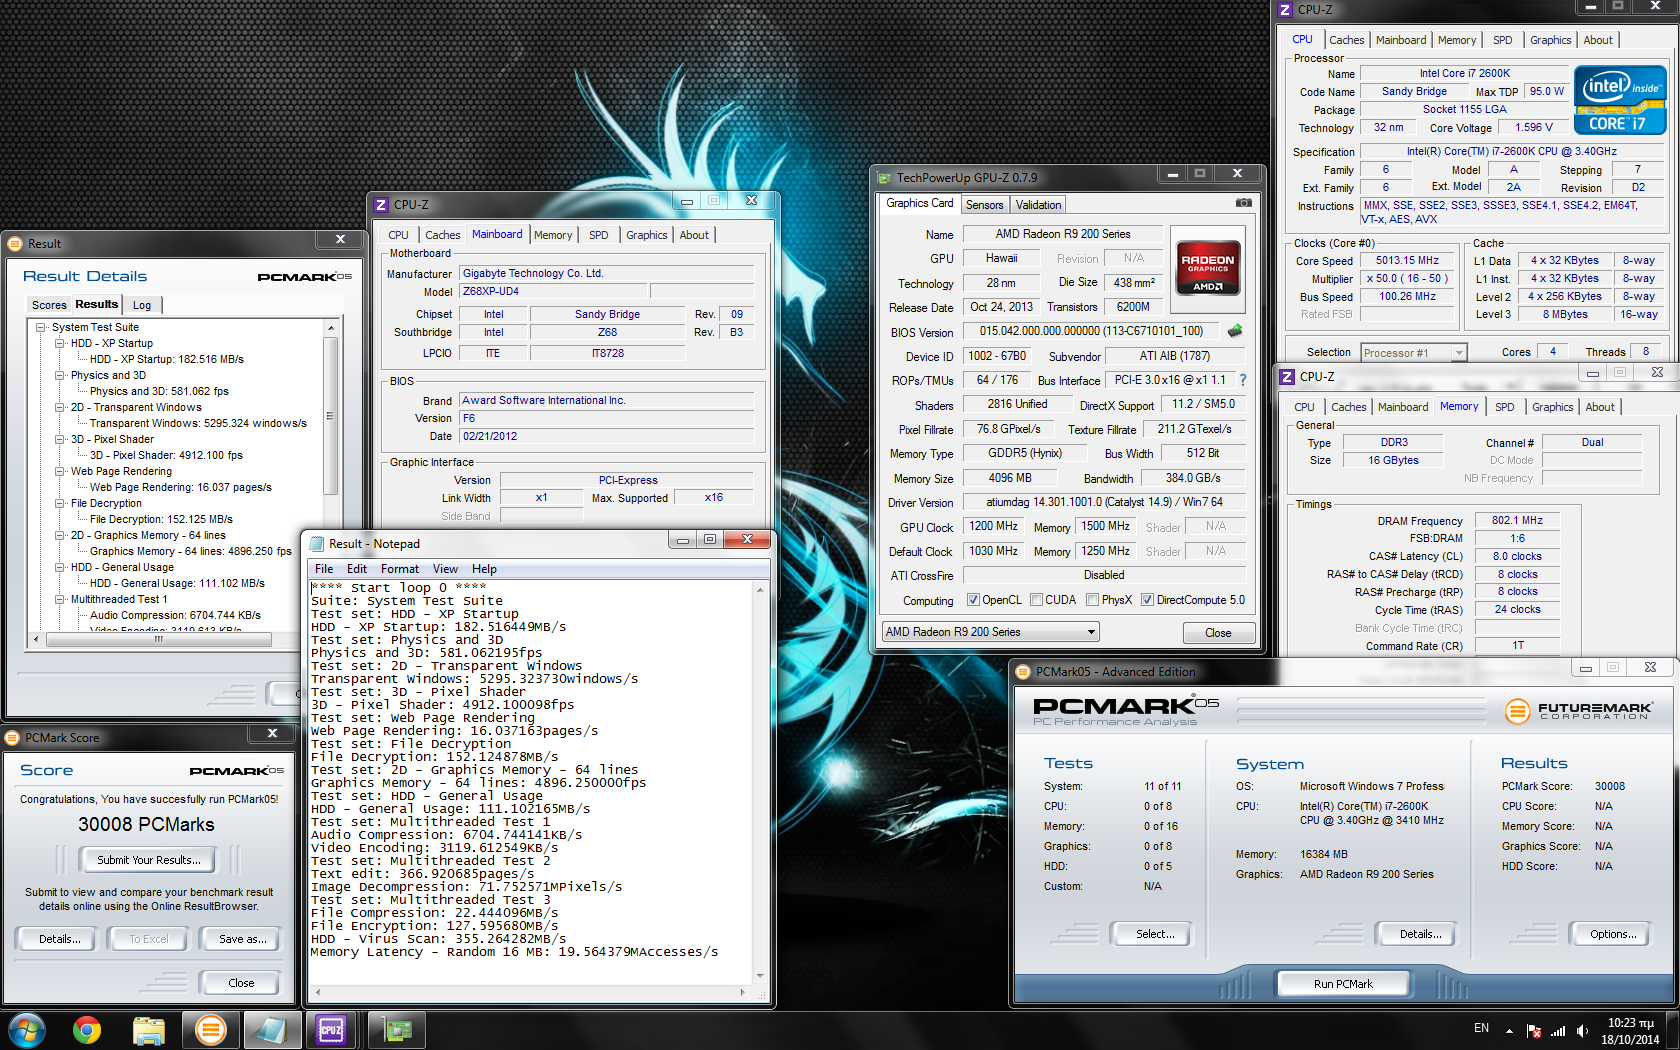Toggle the PhysX checkbox in GPU-Z
This screenshot has width=1680, height=1050.
point(1093,600)
